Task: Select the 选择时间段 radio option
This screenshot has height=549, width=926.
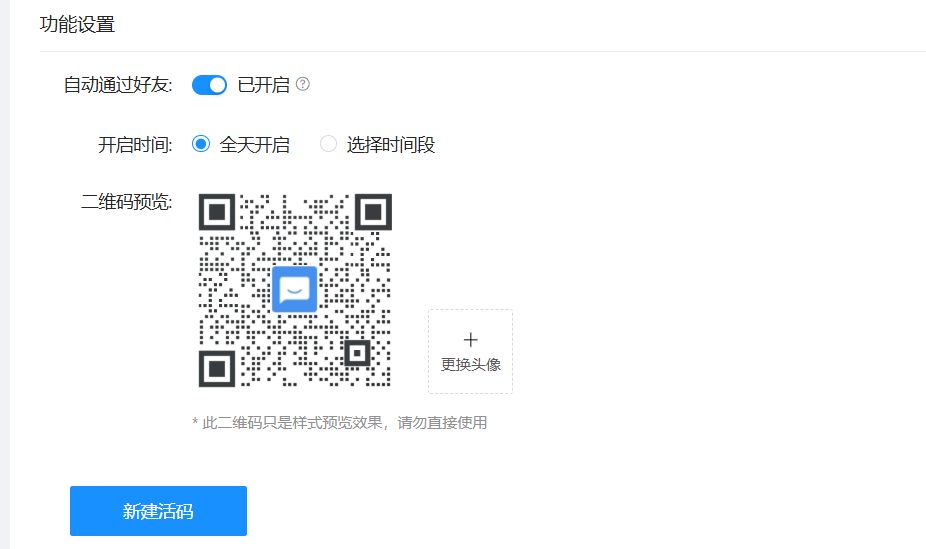Action: (x=328, y=143)
